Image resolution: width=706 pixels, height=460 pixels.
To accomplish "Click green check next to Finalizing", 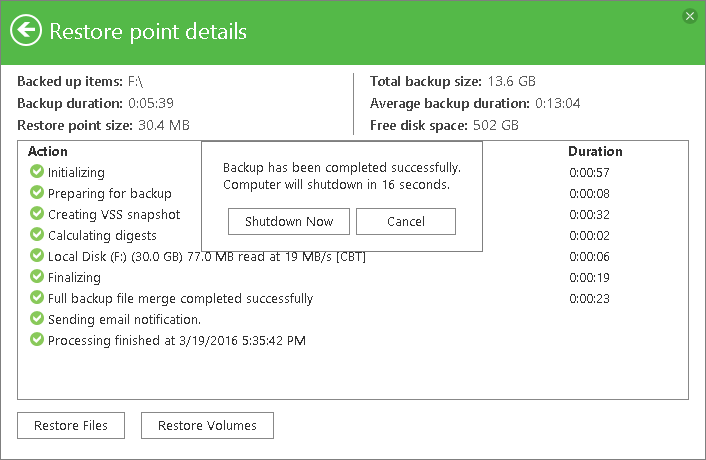I will tap(37, 277).
